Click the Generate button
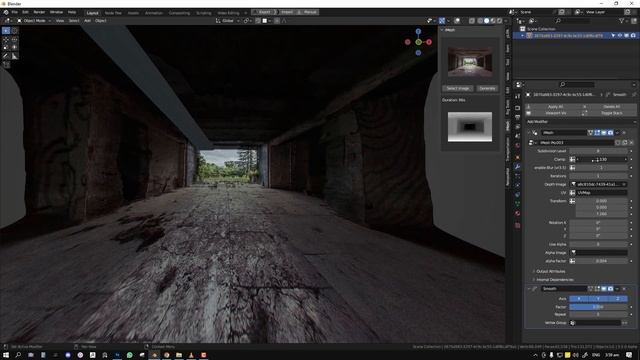Screen dimensions: 640x360 click(487, 88)
